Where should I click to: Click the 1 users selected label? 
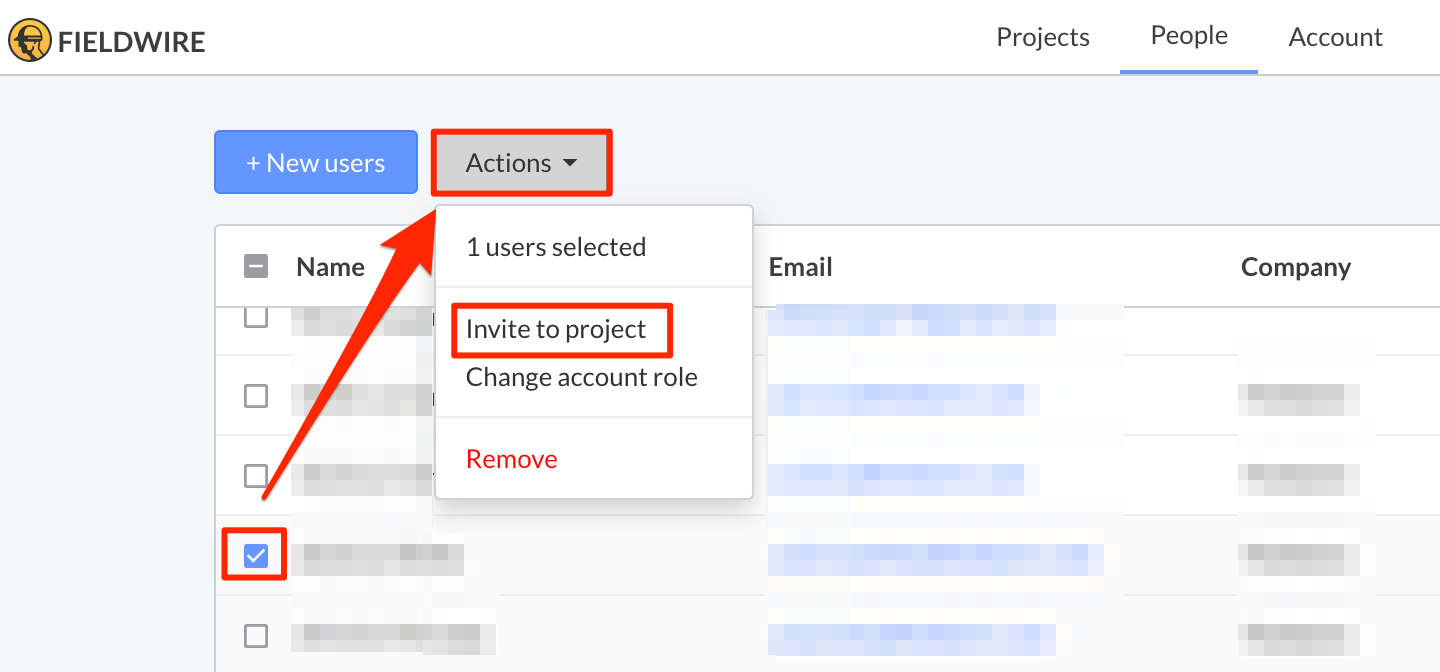(x=555, y=246)
